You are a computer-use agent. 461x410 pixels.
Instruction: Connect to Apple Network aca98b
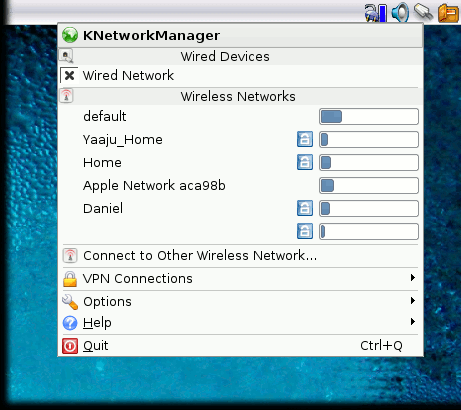(x=240, y=186)
